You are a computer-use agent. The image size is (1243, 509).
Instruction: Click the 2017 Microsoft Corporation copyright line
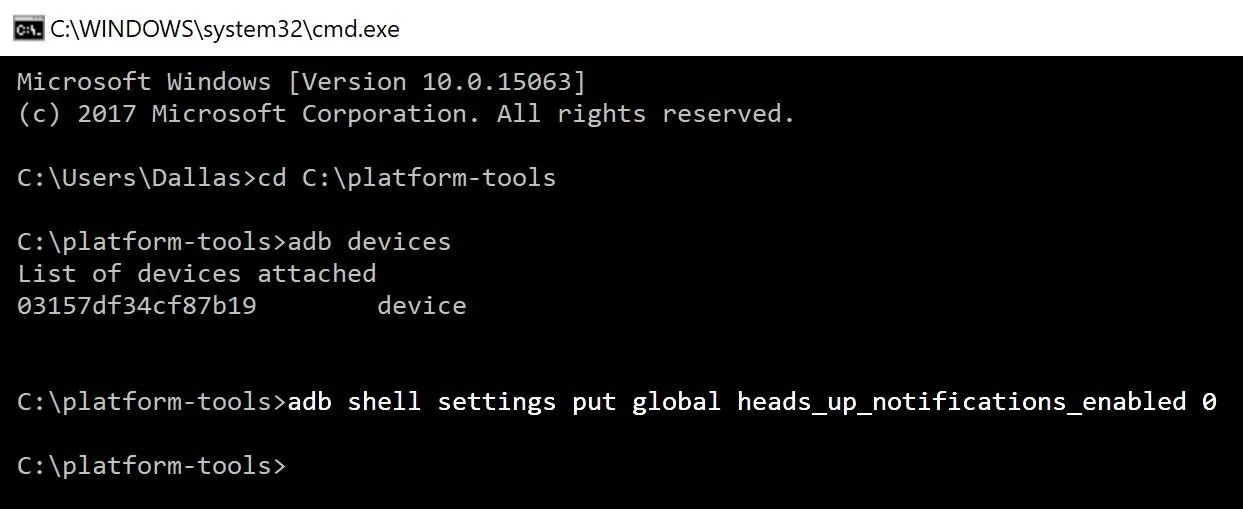tap(406, 114)
